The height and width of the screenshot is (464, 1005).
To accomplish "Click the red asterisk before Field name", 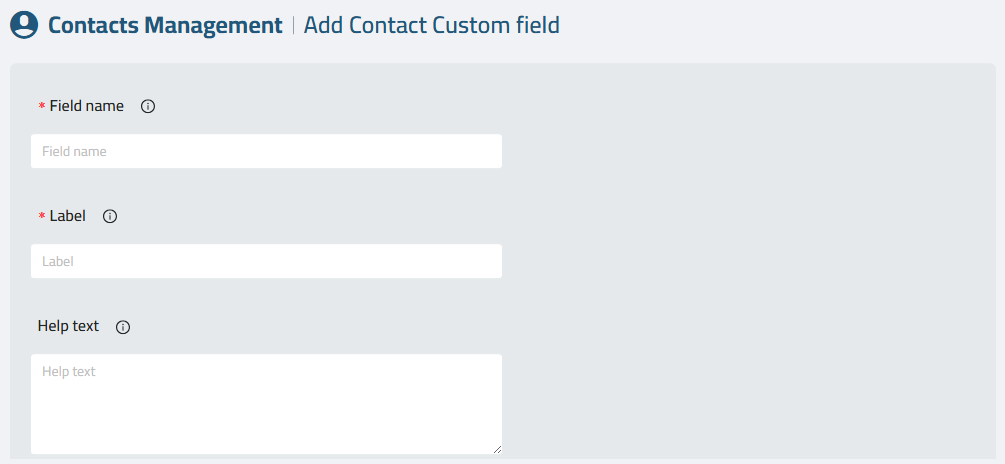I will [x=42, y=106].
